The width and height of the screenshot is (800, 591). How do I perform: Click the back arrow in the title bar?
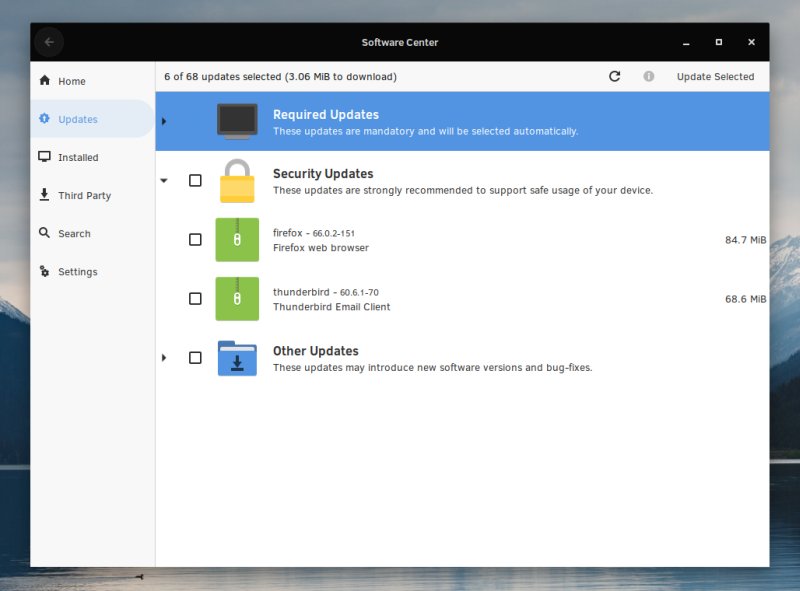tap(49, 42)
